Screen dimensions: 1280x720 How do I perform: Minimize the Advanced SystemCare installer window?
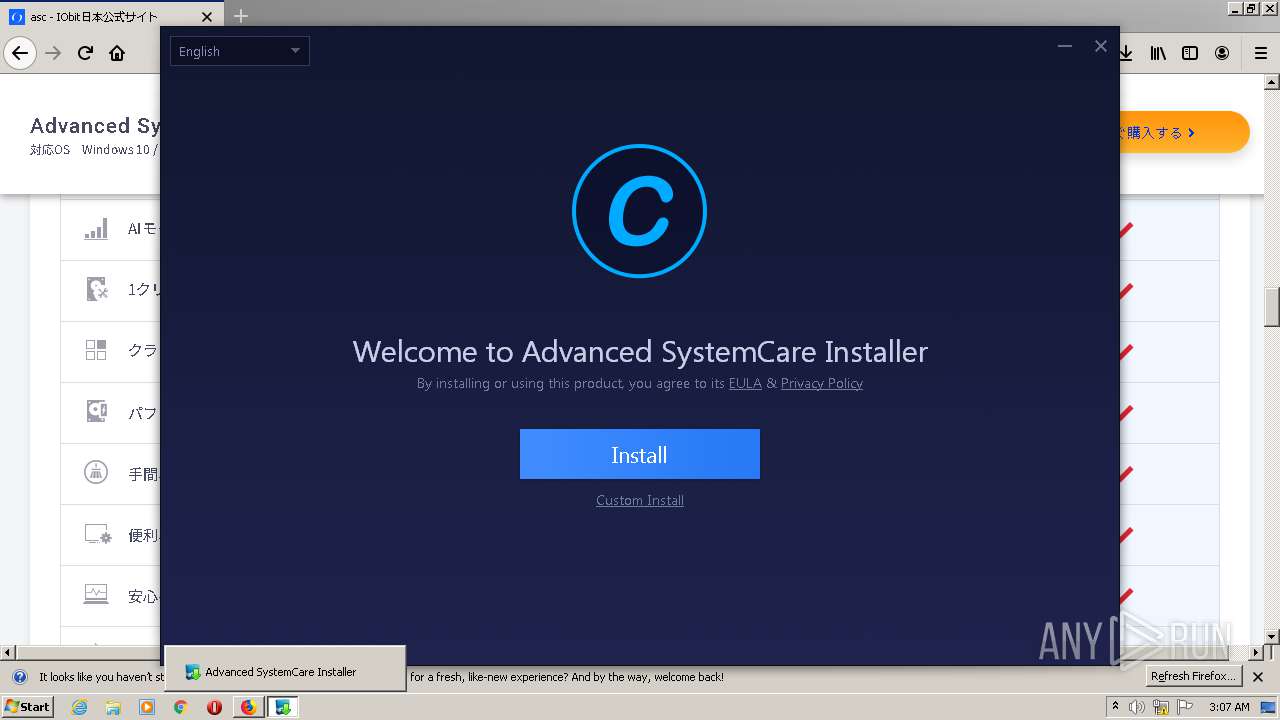click(x=1065, y=46)
